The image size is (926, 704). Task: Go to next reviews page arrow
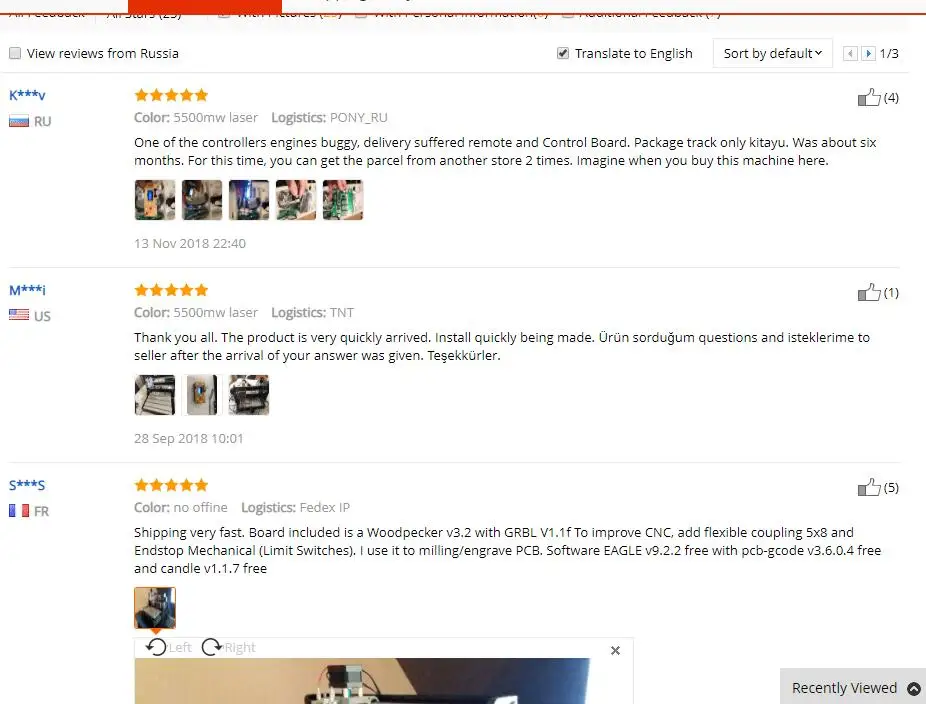point(868,54)
